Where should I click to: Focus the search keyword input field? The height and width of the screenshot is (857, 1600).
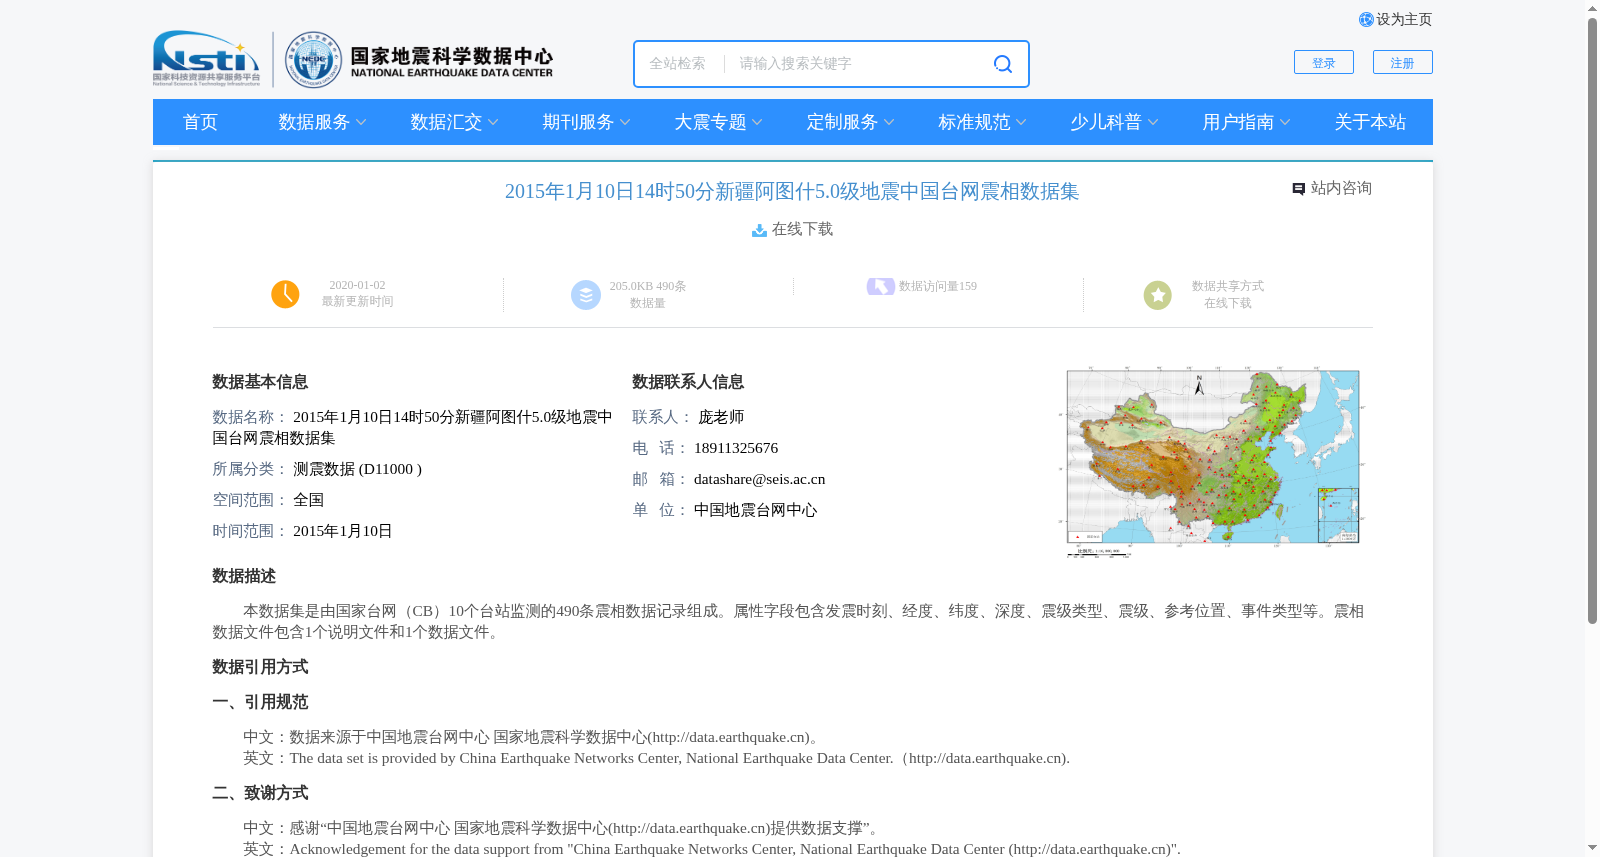(x=858, y=64)
